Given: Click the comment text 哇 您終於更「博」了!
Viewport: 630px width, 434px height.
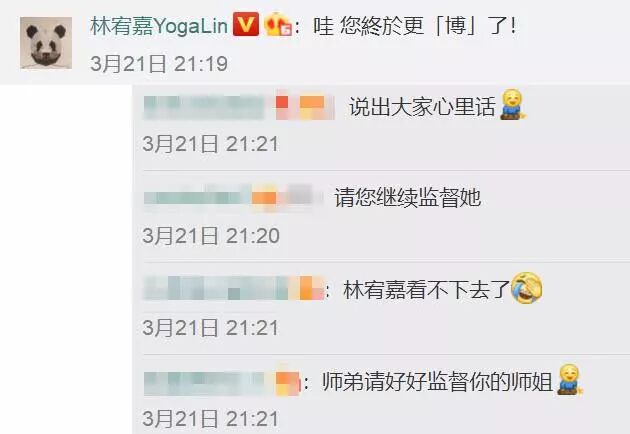Looking at the screenshot, I should [415, 26].
